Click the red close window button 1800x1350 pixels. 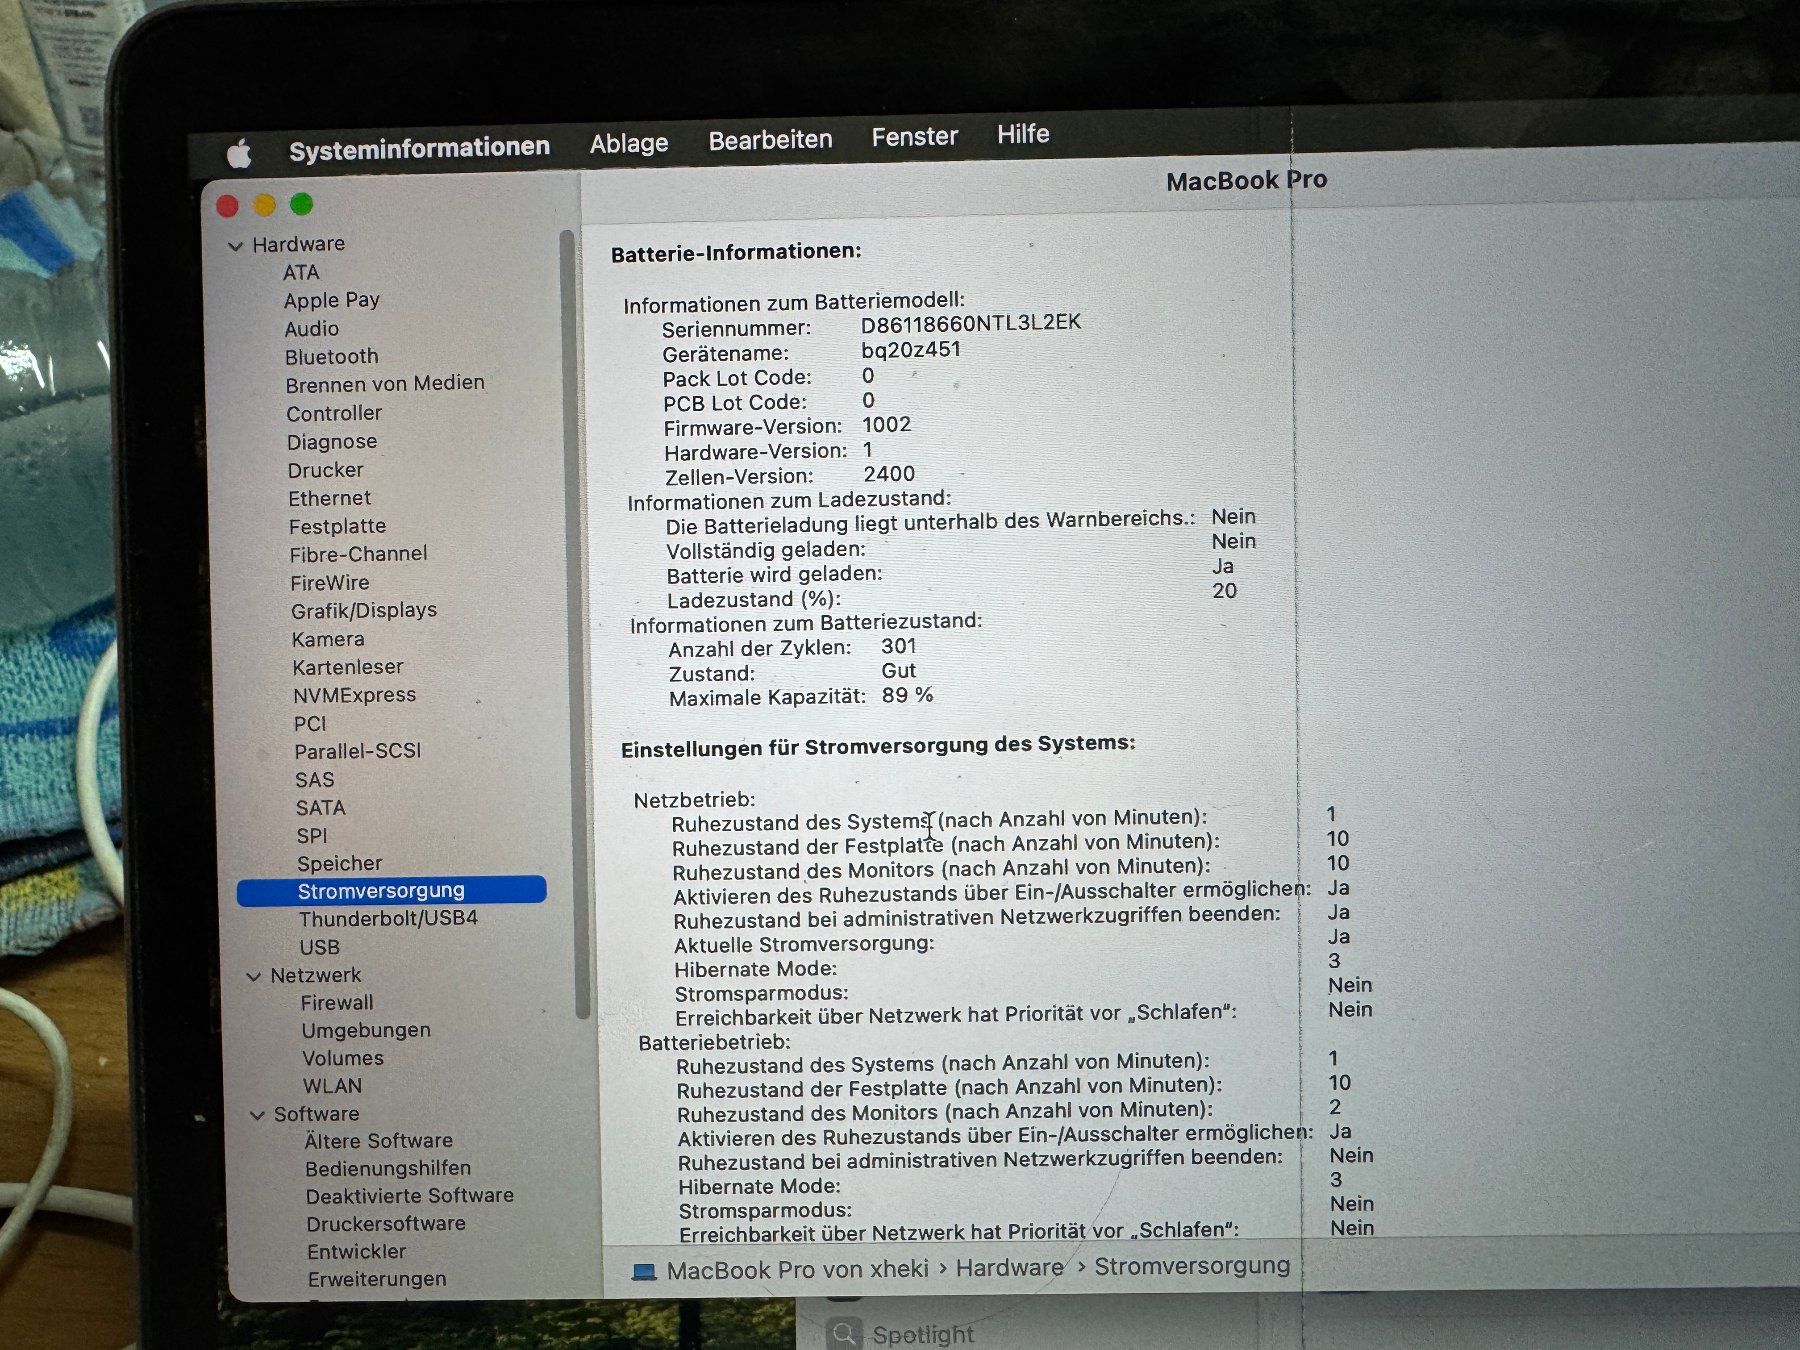(x=228, y=206)
